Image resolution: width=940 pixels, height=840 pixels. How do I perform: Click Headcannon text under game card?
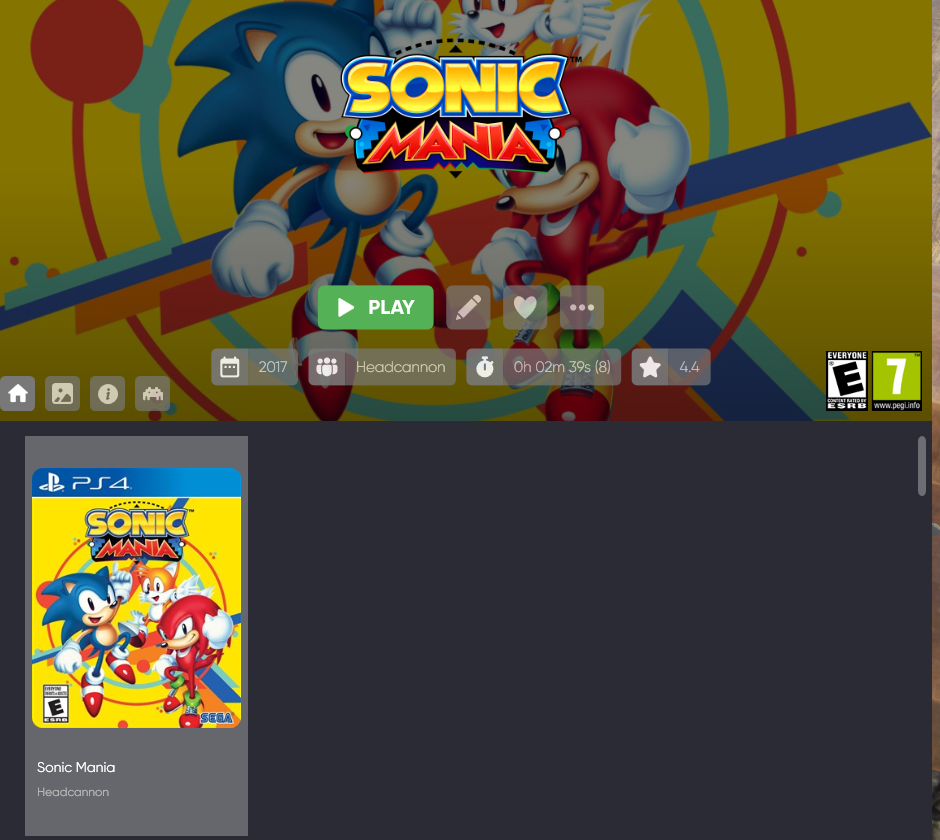click(x=73, y=792)
